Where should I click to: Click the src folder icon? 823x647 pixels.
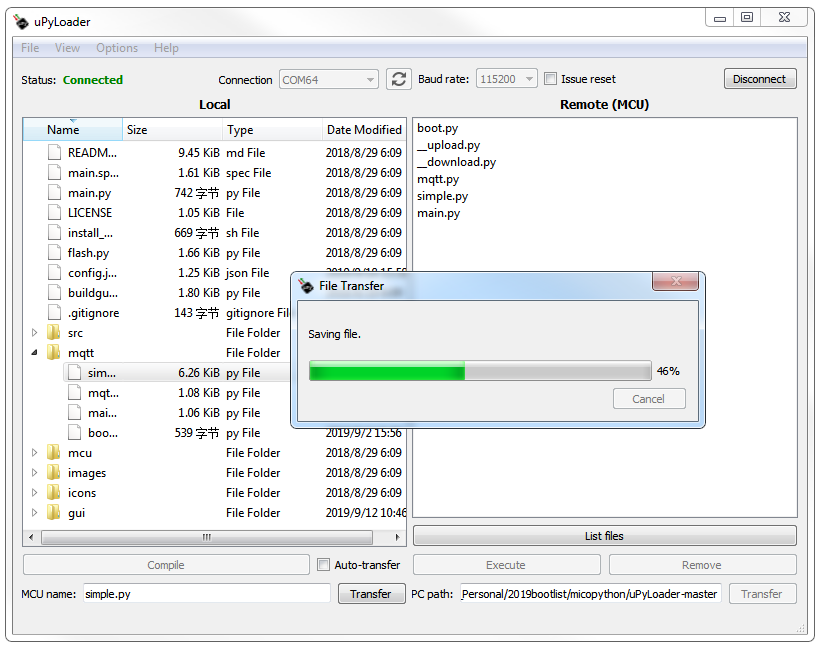54,332
